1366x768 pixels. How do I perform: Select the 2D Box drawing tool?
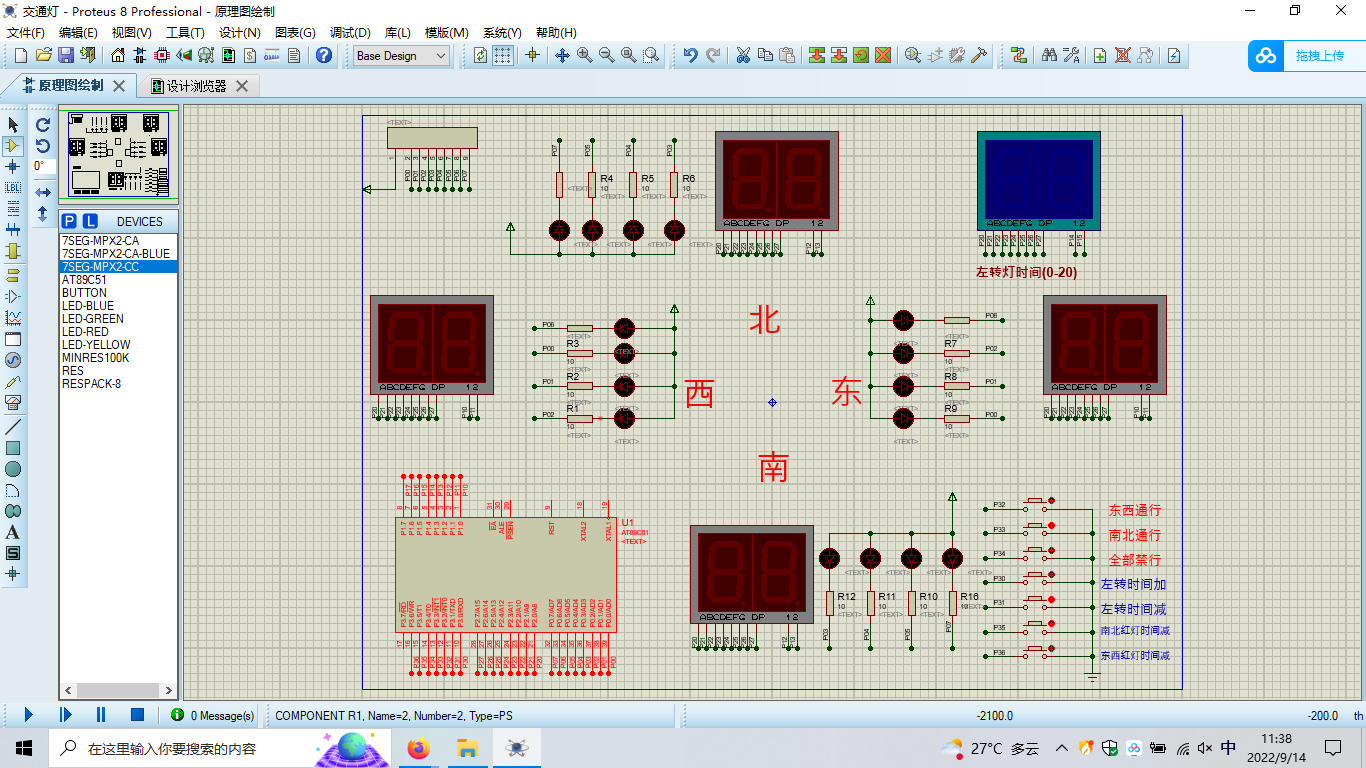pyautogui.click(x=13, y=448)
